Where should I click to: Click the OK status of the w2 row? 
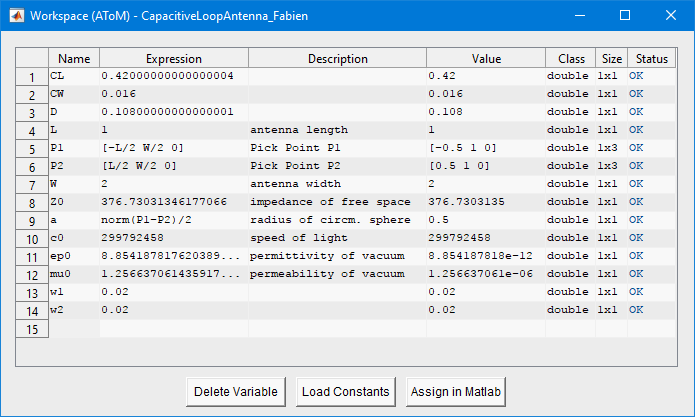point(652,310)
